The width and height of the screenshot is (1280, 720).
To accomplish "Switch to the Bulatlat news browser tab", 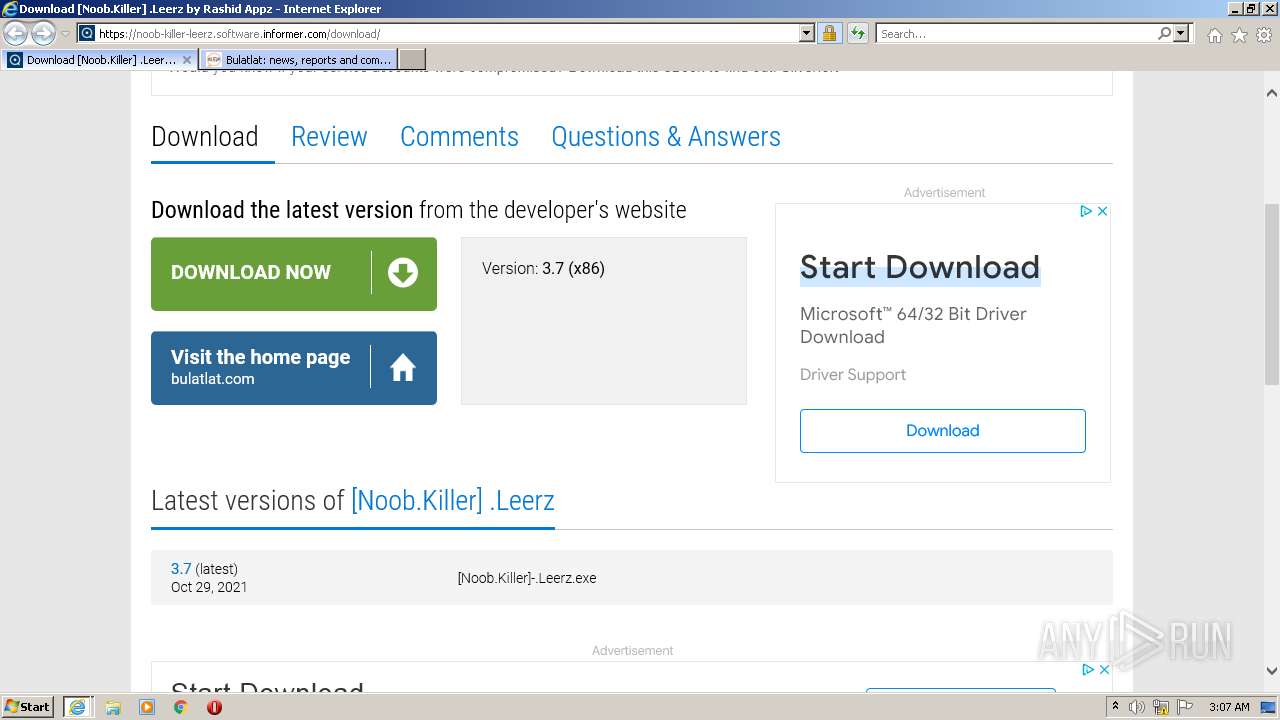I will [x=299, y=60].
